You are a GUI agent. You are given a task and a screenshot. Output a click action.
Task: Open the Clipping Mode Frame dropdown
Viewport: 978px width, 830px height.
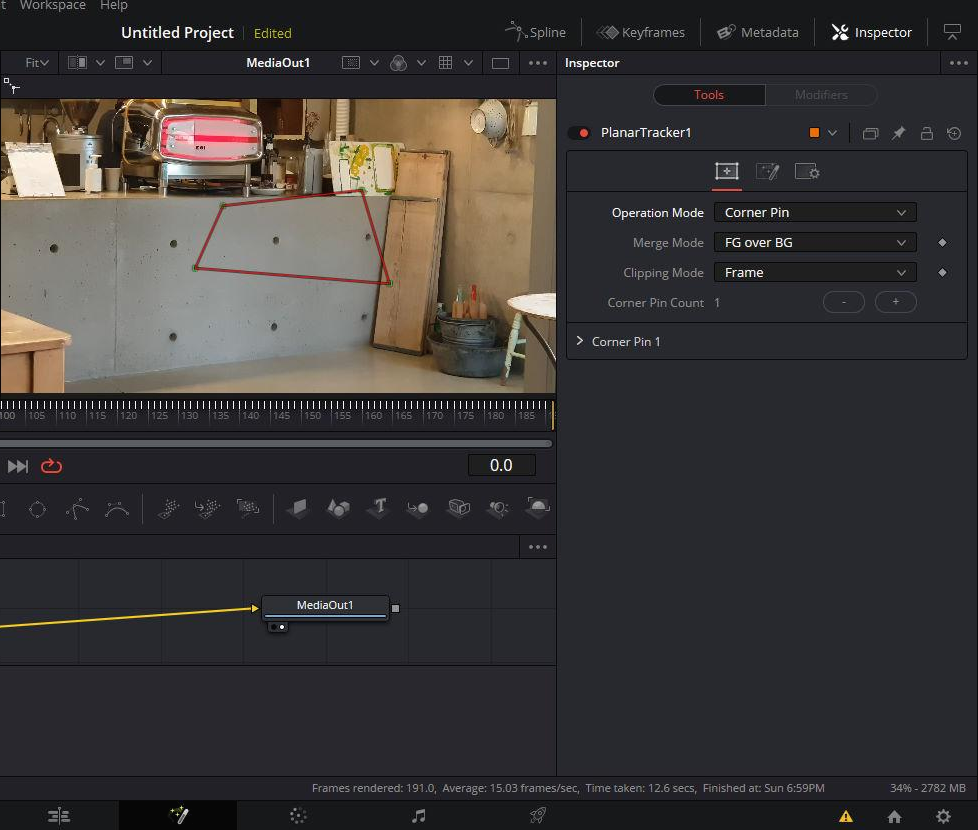click(x=815, y=273)
